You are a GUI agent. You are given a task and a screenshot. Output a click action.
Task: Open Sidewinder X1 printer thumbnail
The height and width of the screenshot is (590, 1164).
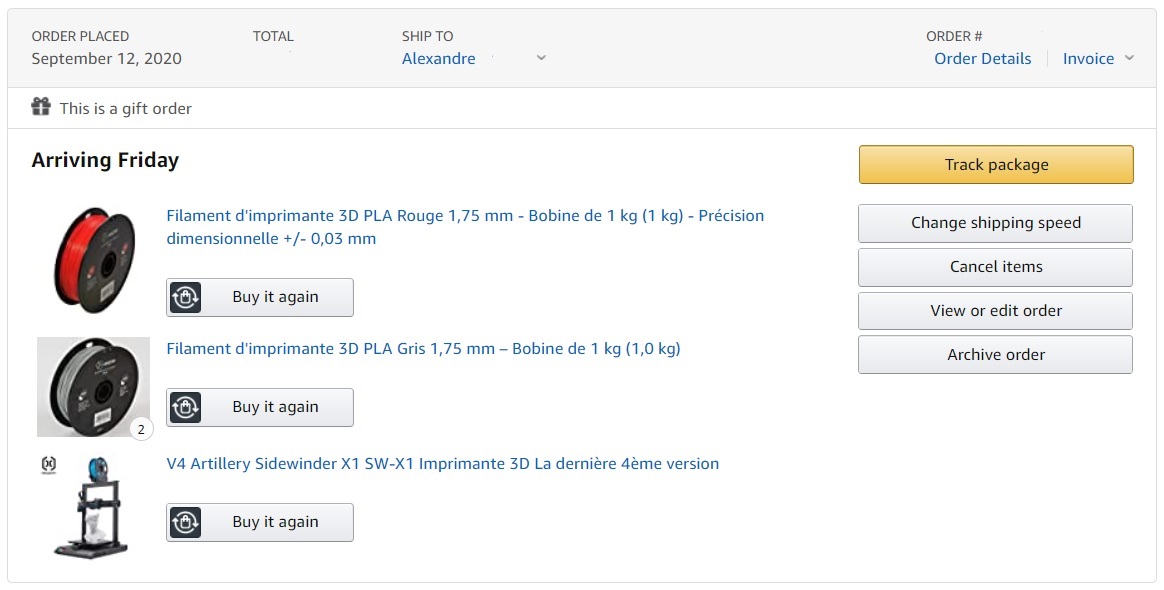pos(91,508)
